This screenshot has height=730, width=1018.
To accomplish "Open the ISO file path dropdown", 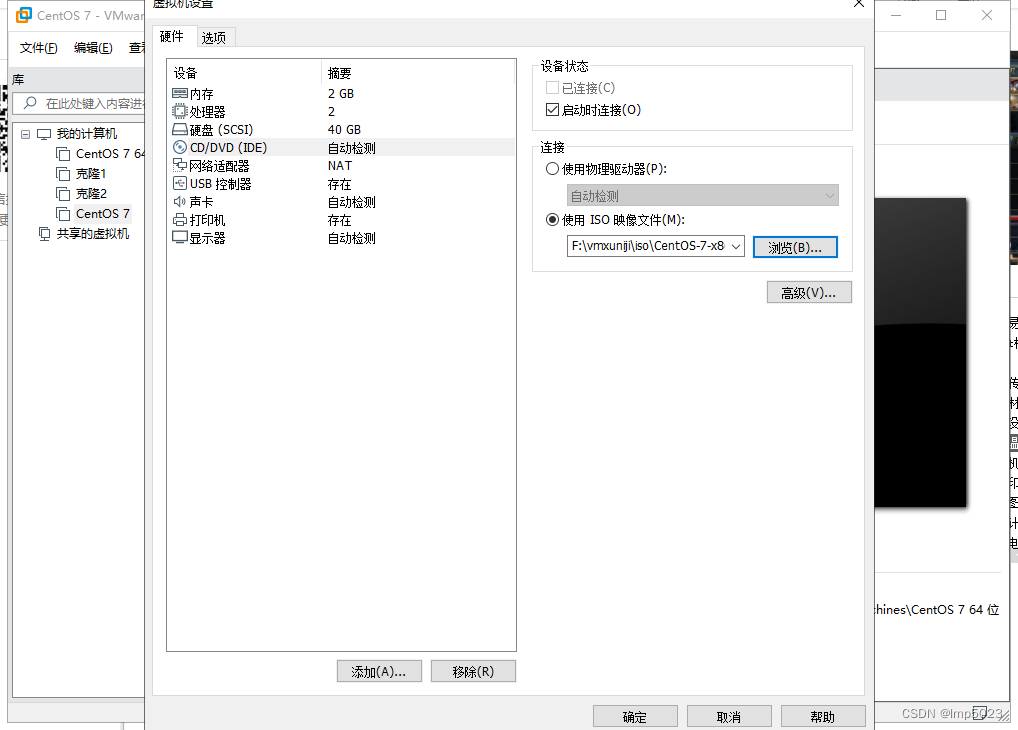I will (736, 246).
